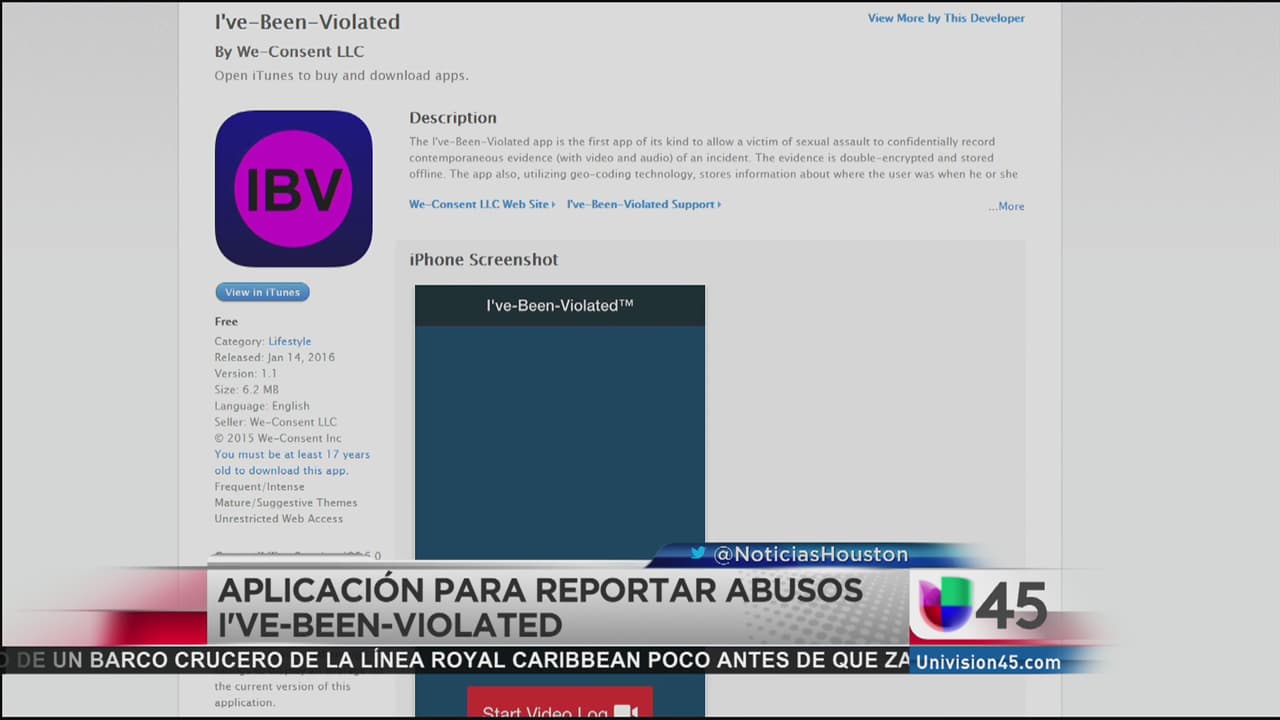This screenshot has width=1280, height=720.
Task: Click the 17 years age requirement link
Action: click(291, 462)
